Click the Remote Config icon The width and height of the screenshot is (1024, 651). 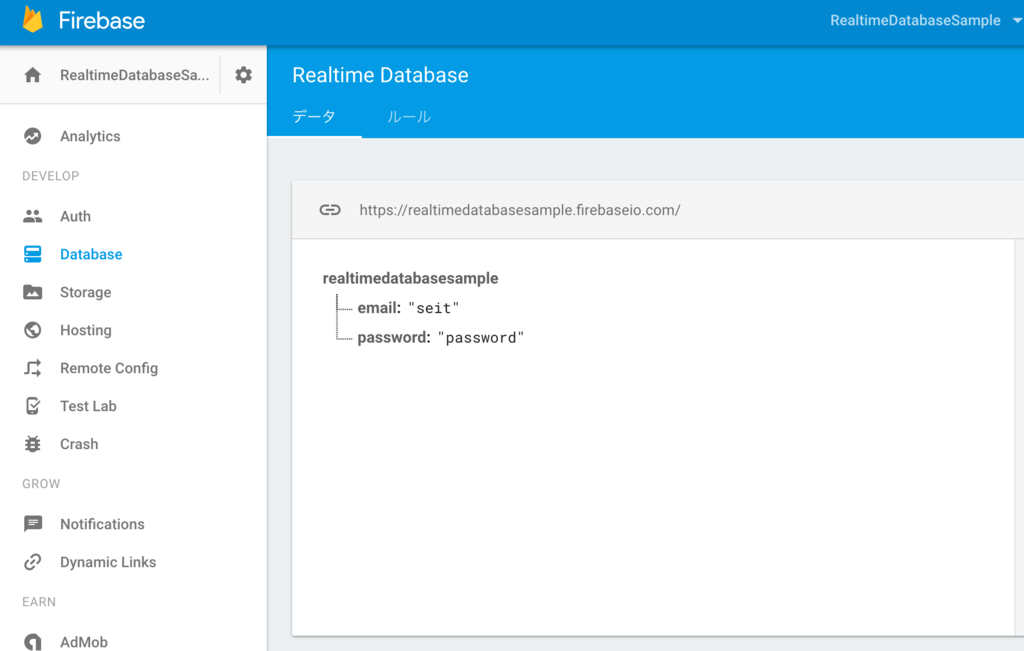click(33, 368)
